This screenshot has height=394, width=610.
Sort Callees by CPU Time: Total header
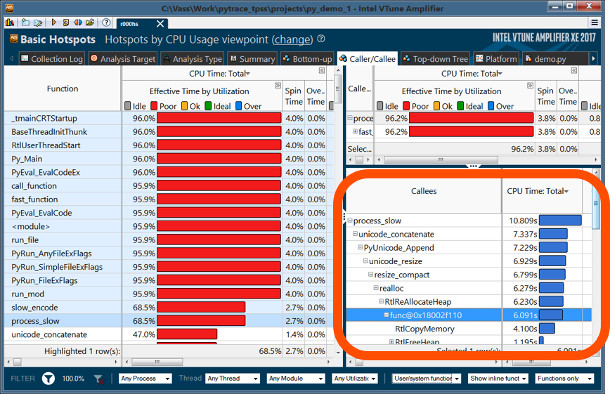(x=537, y=191)
